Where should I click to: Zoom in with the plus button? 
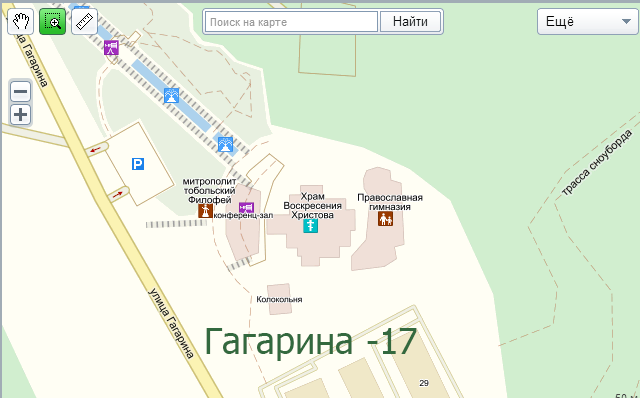20,115
